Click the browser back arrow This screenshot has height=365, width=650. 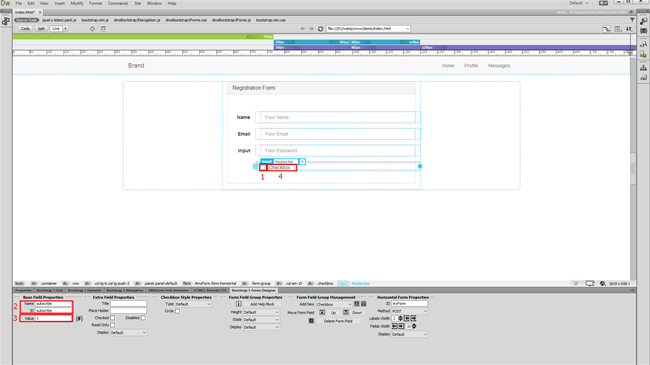[x=303, y=29]
